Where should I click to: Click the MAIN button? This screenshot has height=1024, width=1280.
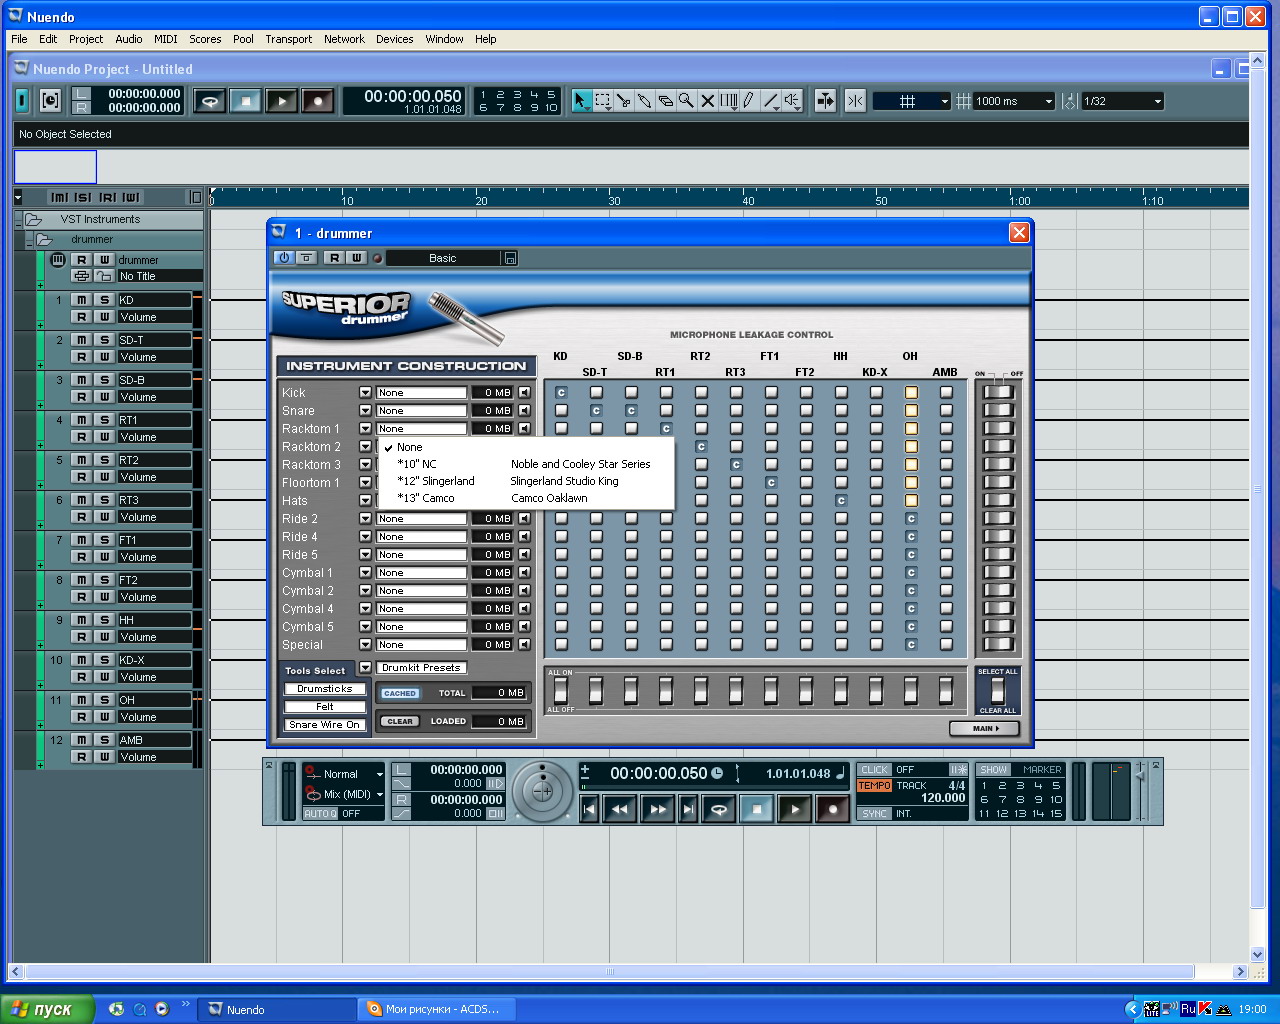pyautogui.click(x=983, y=728)
